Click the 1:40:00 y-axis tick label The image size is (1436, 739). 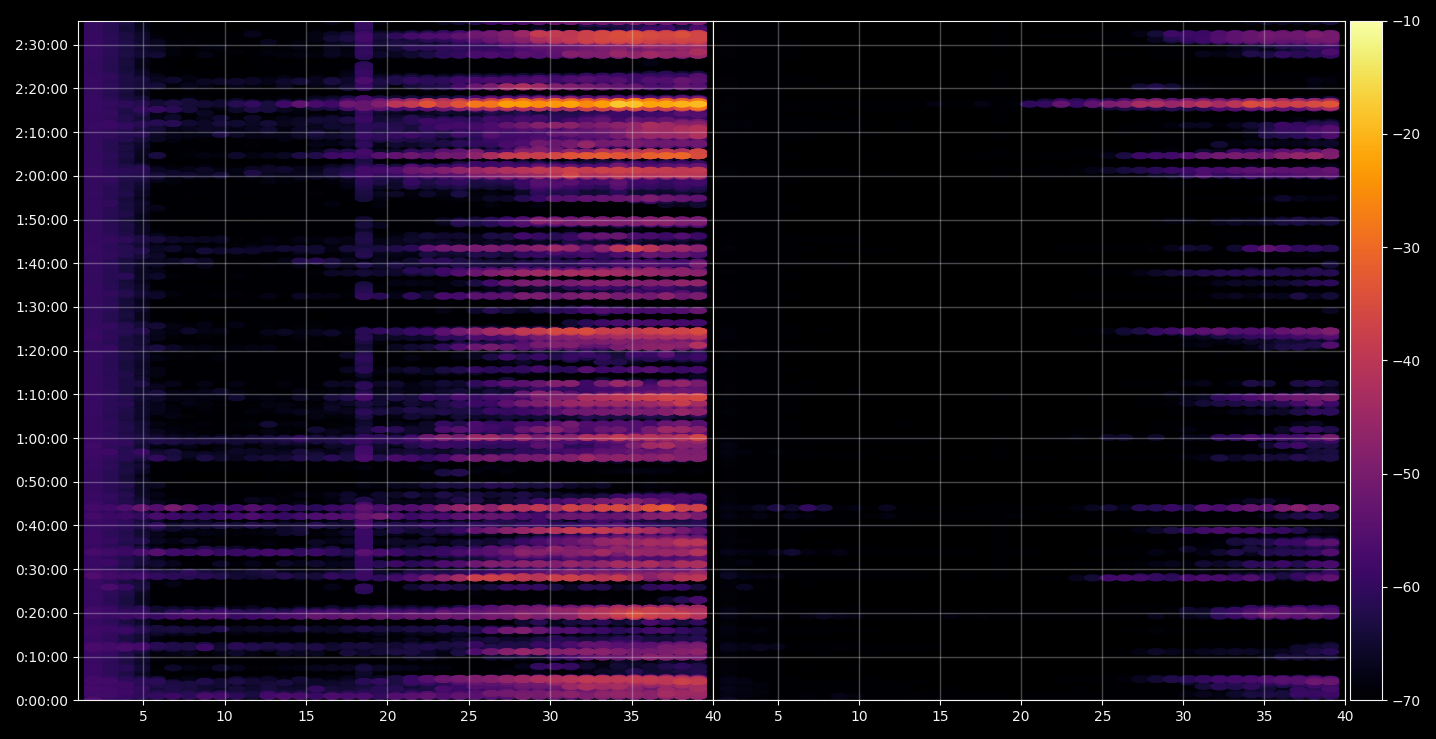coord(42,264)
